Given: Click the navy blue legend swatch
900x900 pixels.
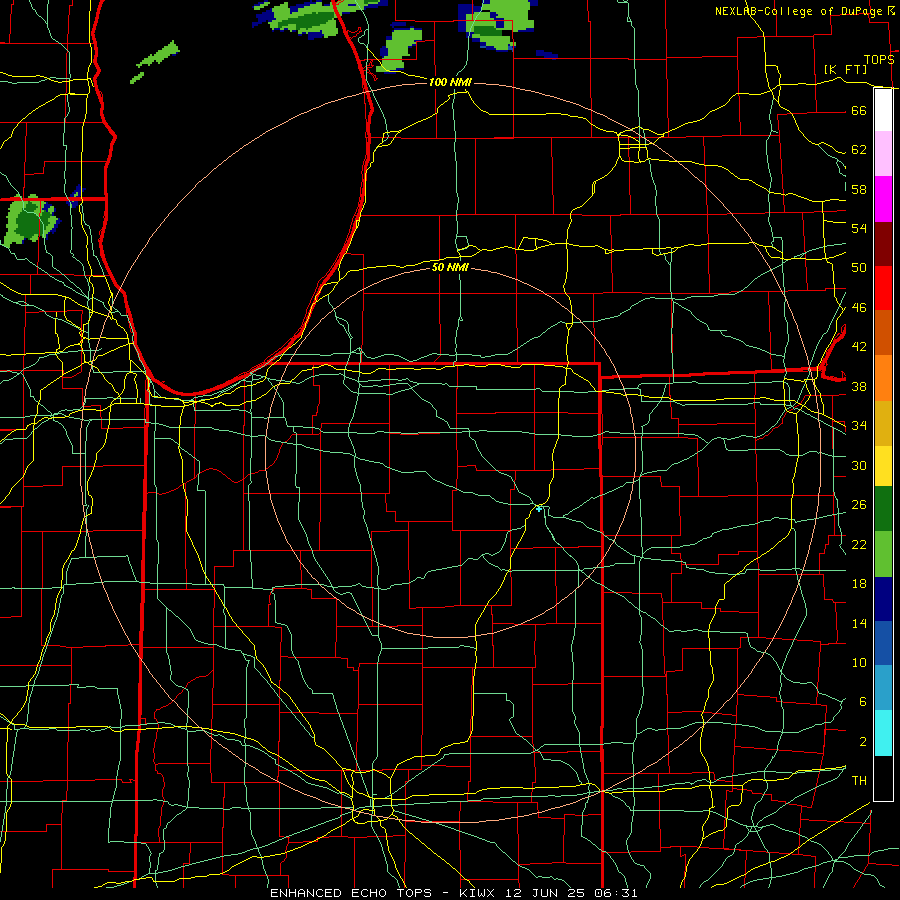Looking at the screenshot, I should [883, 599].
